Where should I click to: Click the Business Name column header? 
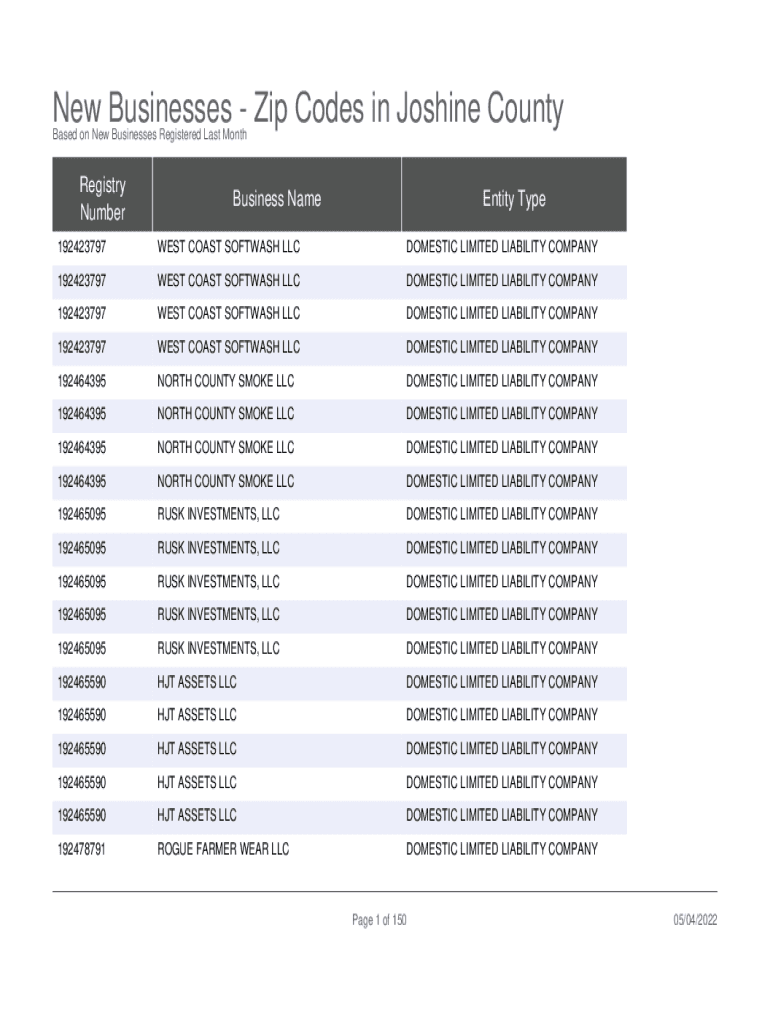pyautogui.click(x=277, y=199)
